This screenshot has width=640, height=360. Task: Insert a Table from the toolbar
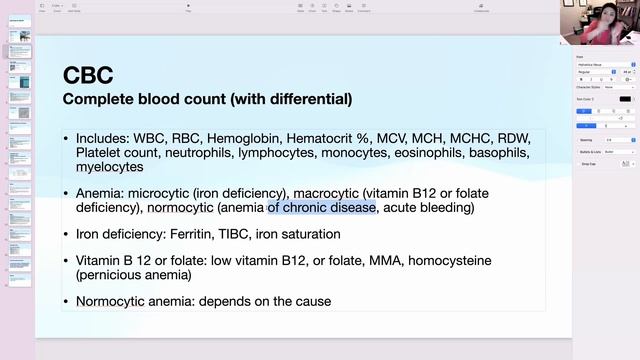click(x=300, y=7)
